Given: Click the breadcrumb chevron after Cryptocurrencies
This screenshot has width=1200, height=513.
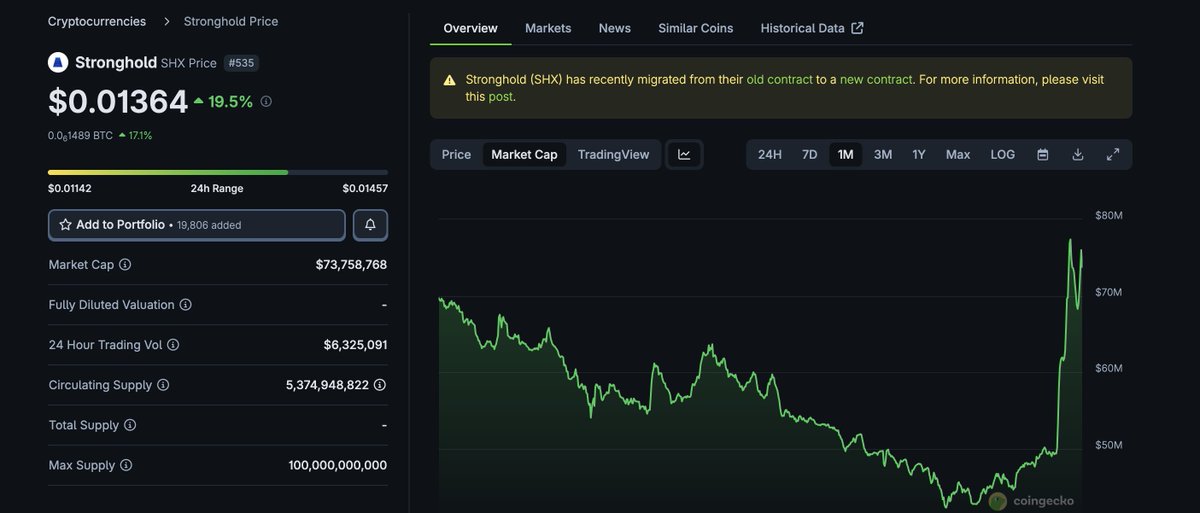Looking at the screenshot, I should click(x=165, y=21).
